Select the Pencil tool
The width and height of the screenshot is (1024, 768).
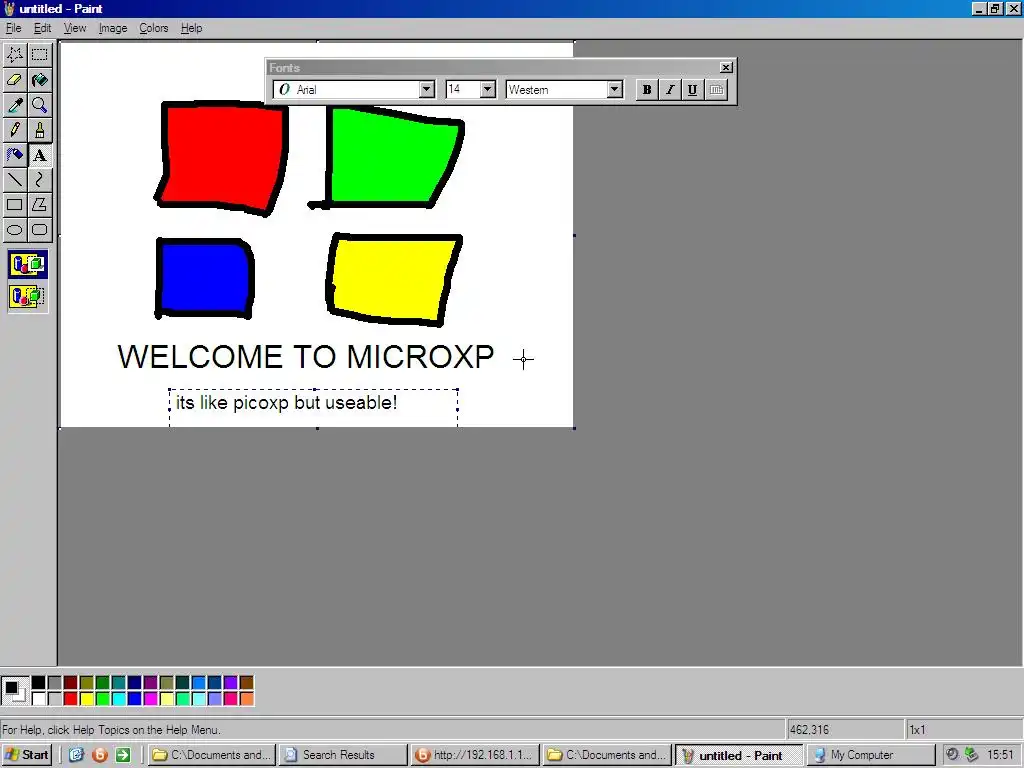click(15, 130)
